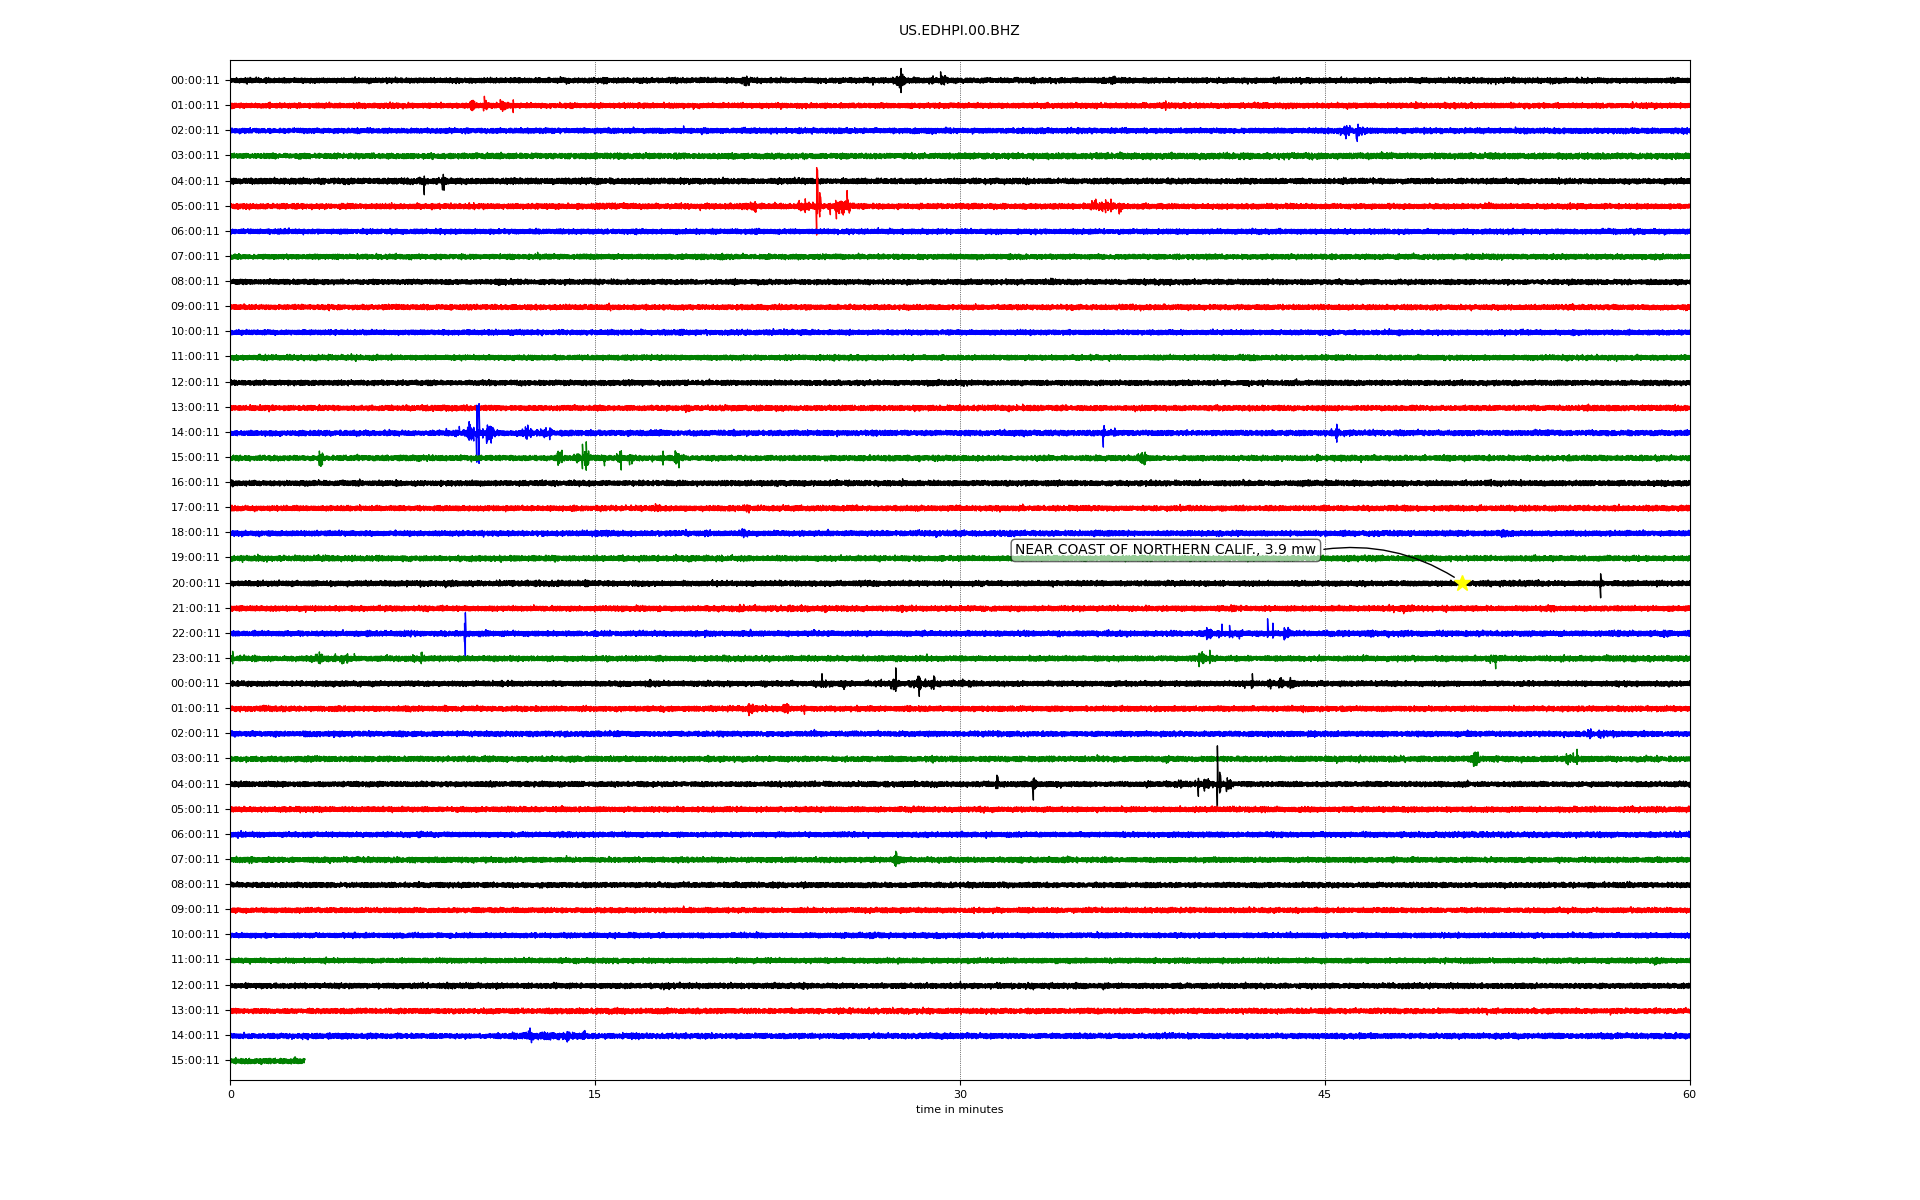Select the 18:00:11 row time label

tap(195, 533)
